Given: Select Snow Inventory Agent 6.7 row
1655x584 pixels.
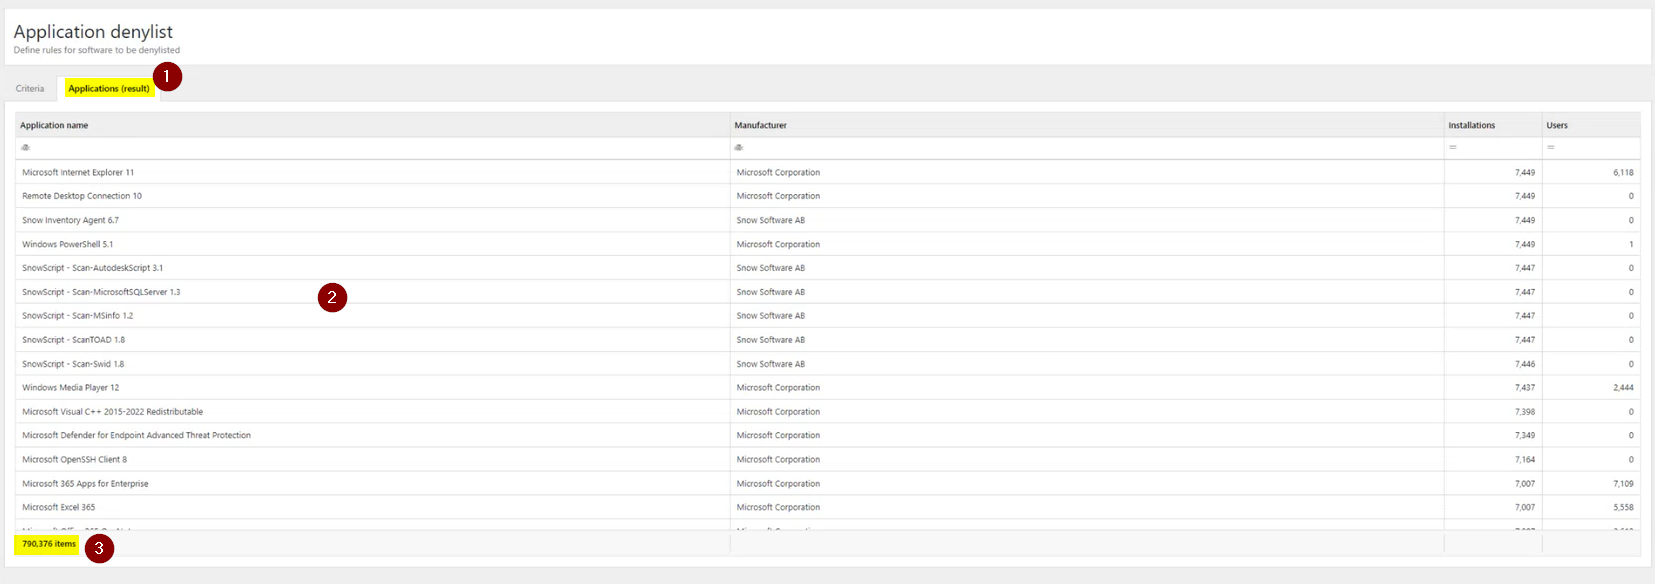Looking at the screenshot, I should pos(828,220).
